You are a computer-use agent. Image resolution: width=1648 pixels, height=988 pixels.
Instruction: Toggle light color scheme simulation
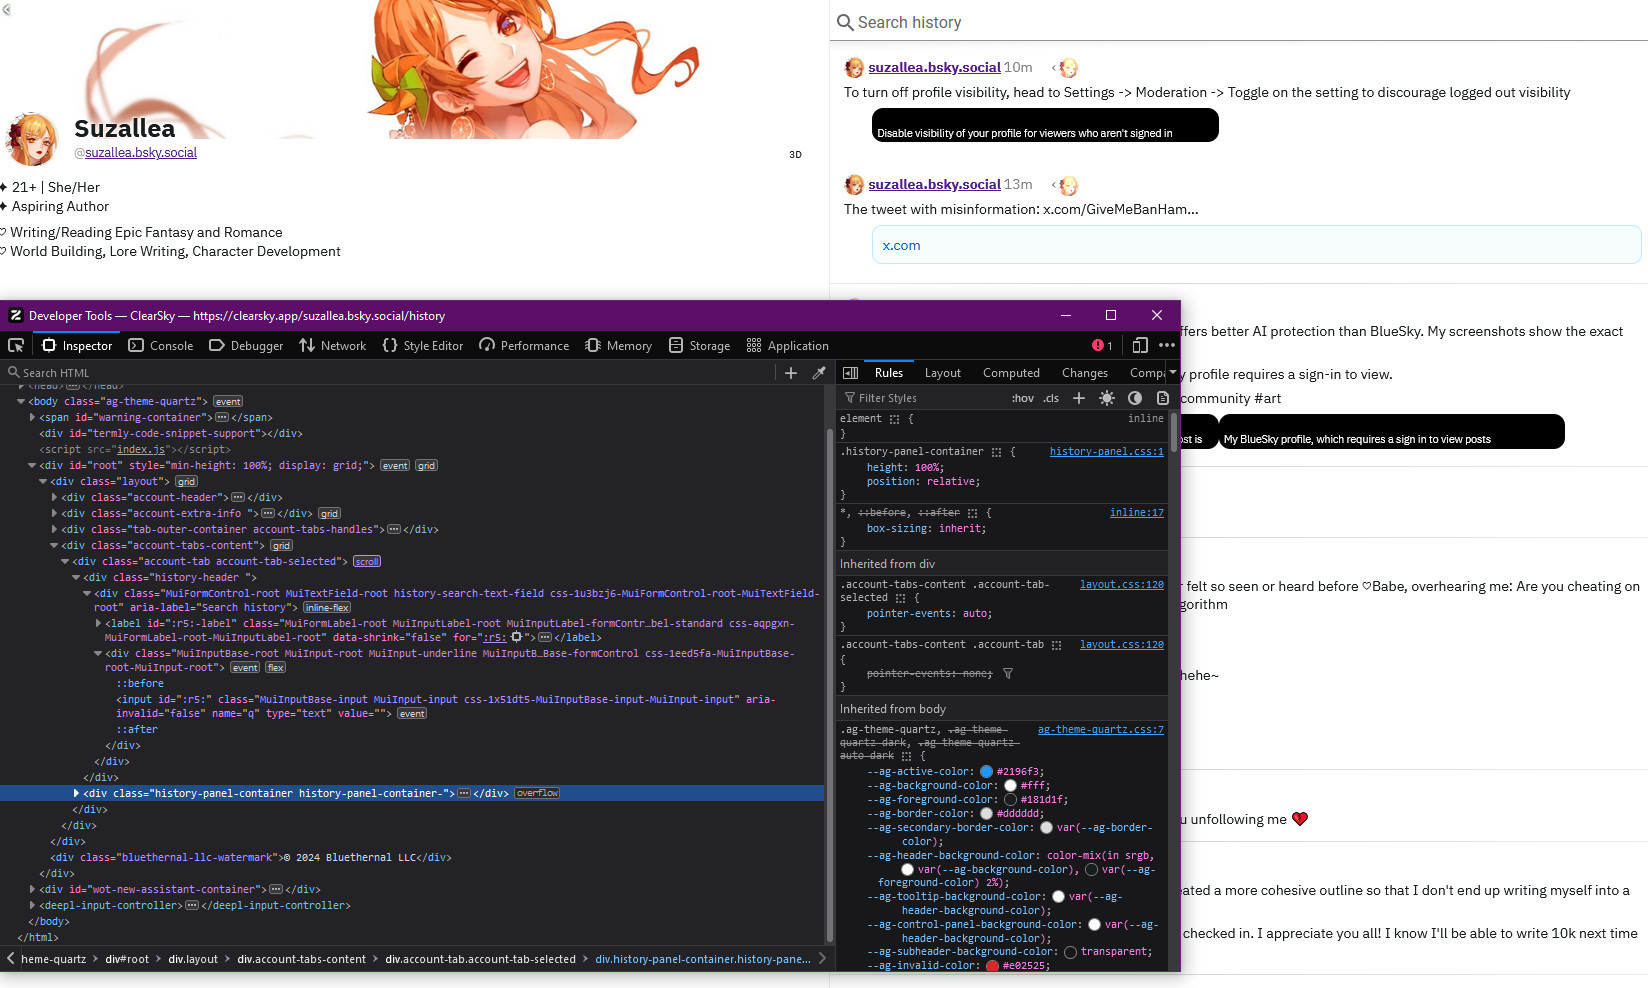click(1107, 398)
